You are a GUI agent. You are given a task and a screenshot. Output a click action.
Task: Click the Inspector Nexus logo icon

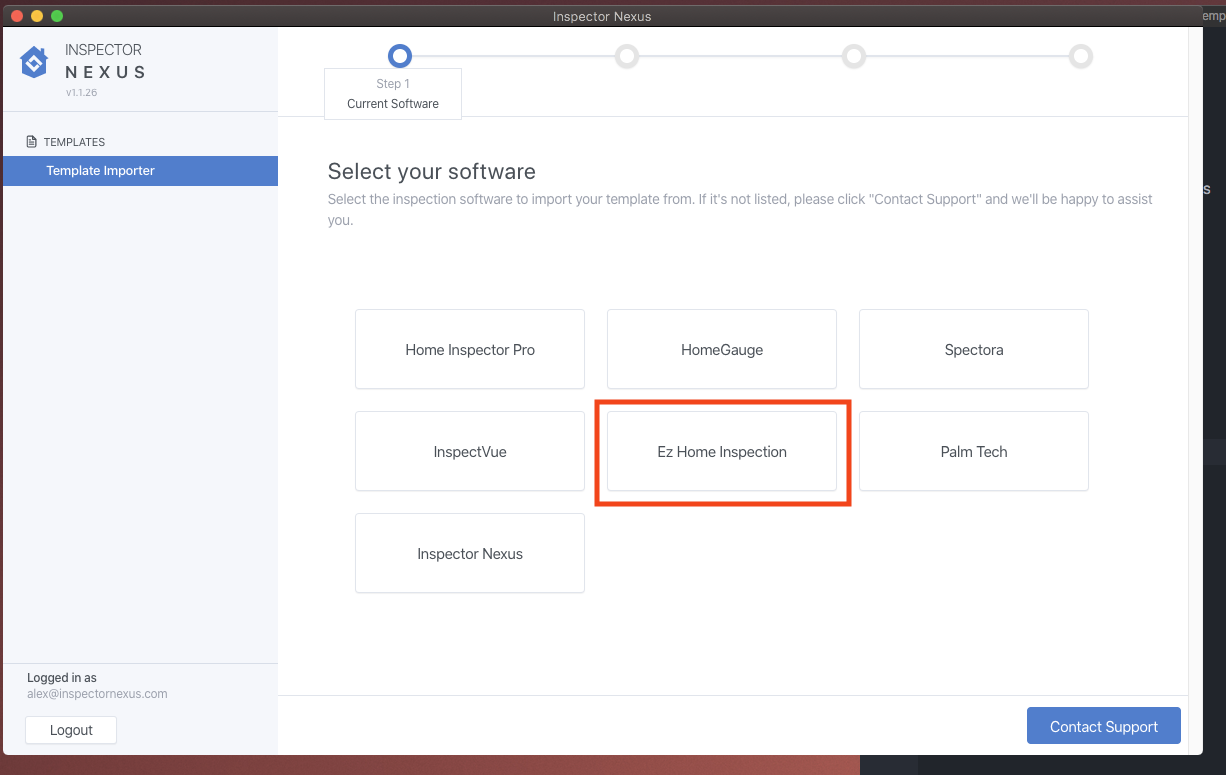pyautogui.click(x=34, y=62)
